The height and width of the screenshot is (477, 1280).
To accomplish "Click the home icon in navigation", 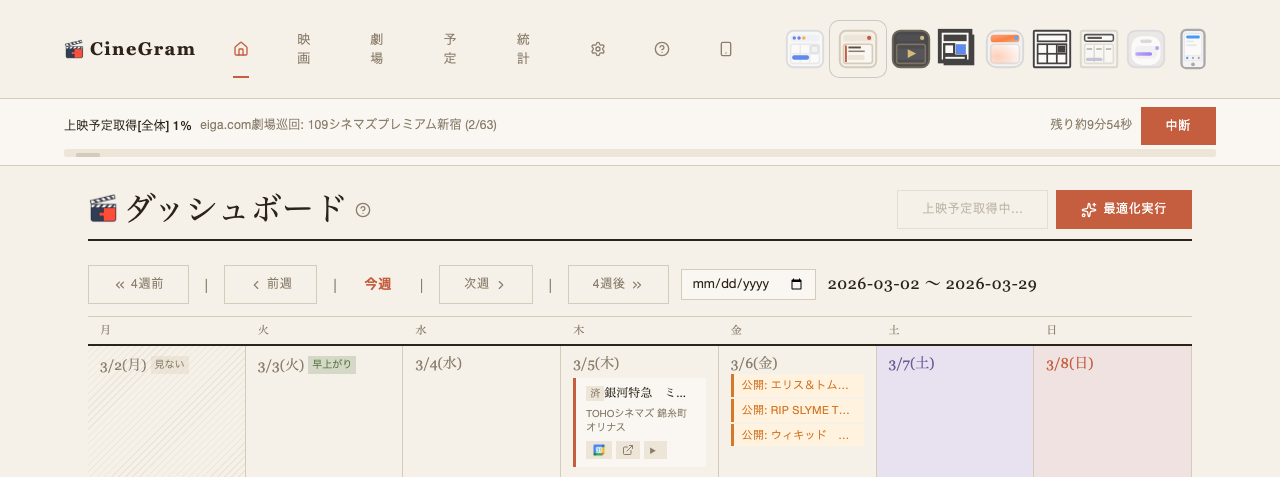I will pyautogui.click(x=240, y=49).
